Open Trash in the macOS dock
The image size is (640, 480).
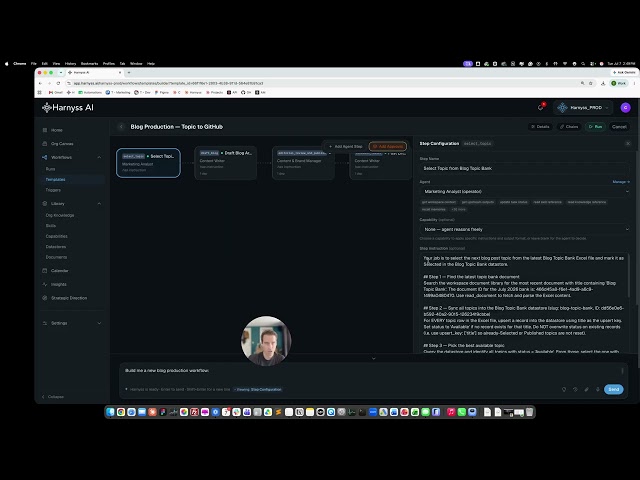529,412
